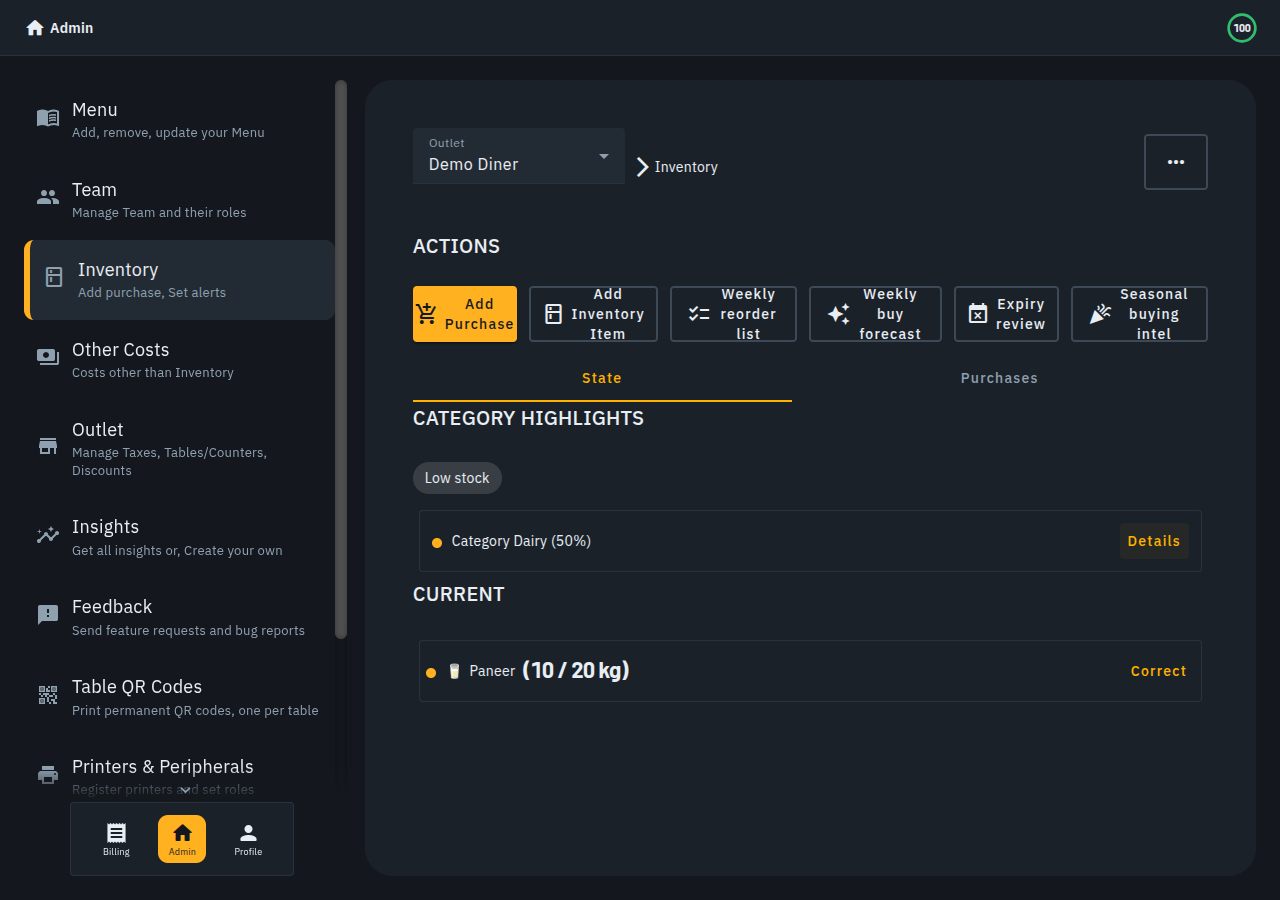Image resolution: width=1280 pixels, height=900 pixels.
Task: Open Team section in sidebar
Action: pos(180,200)
